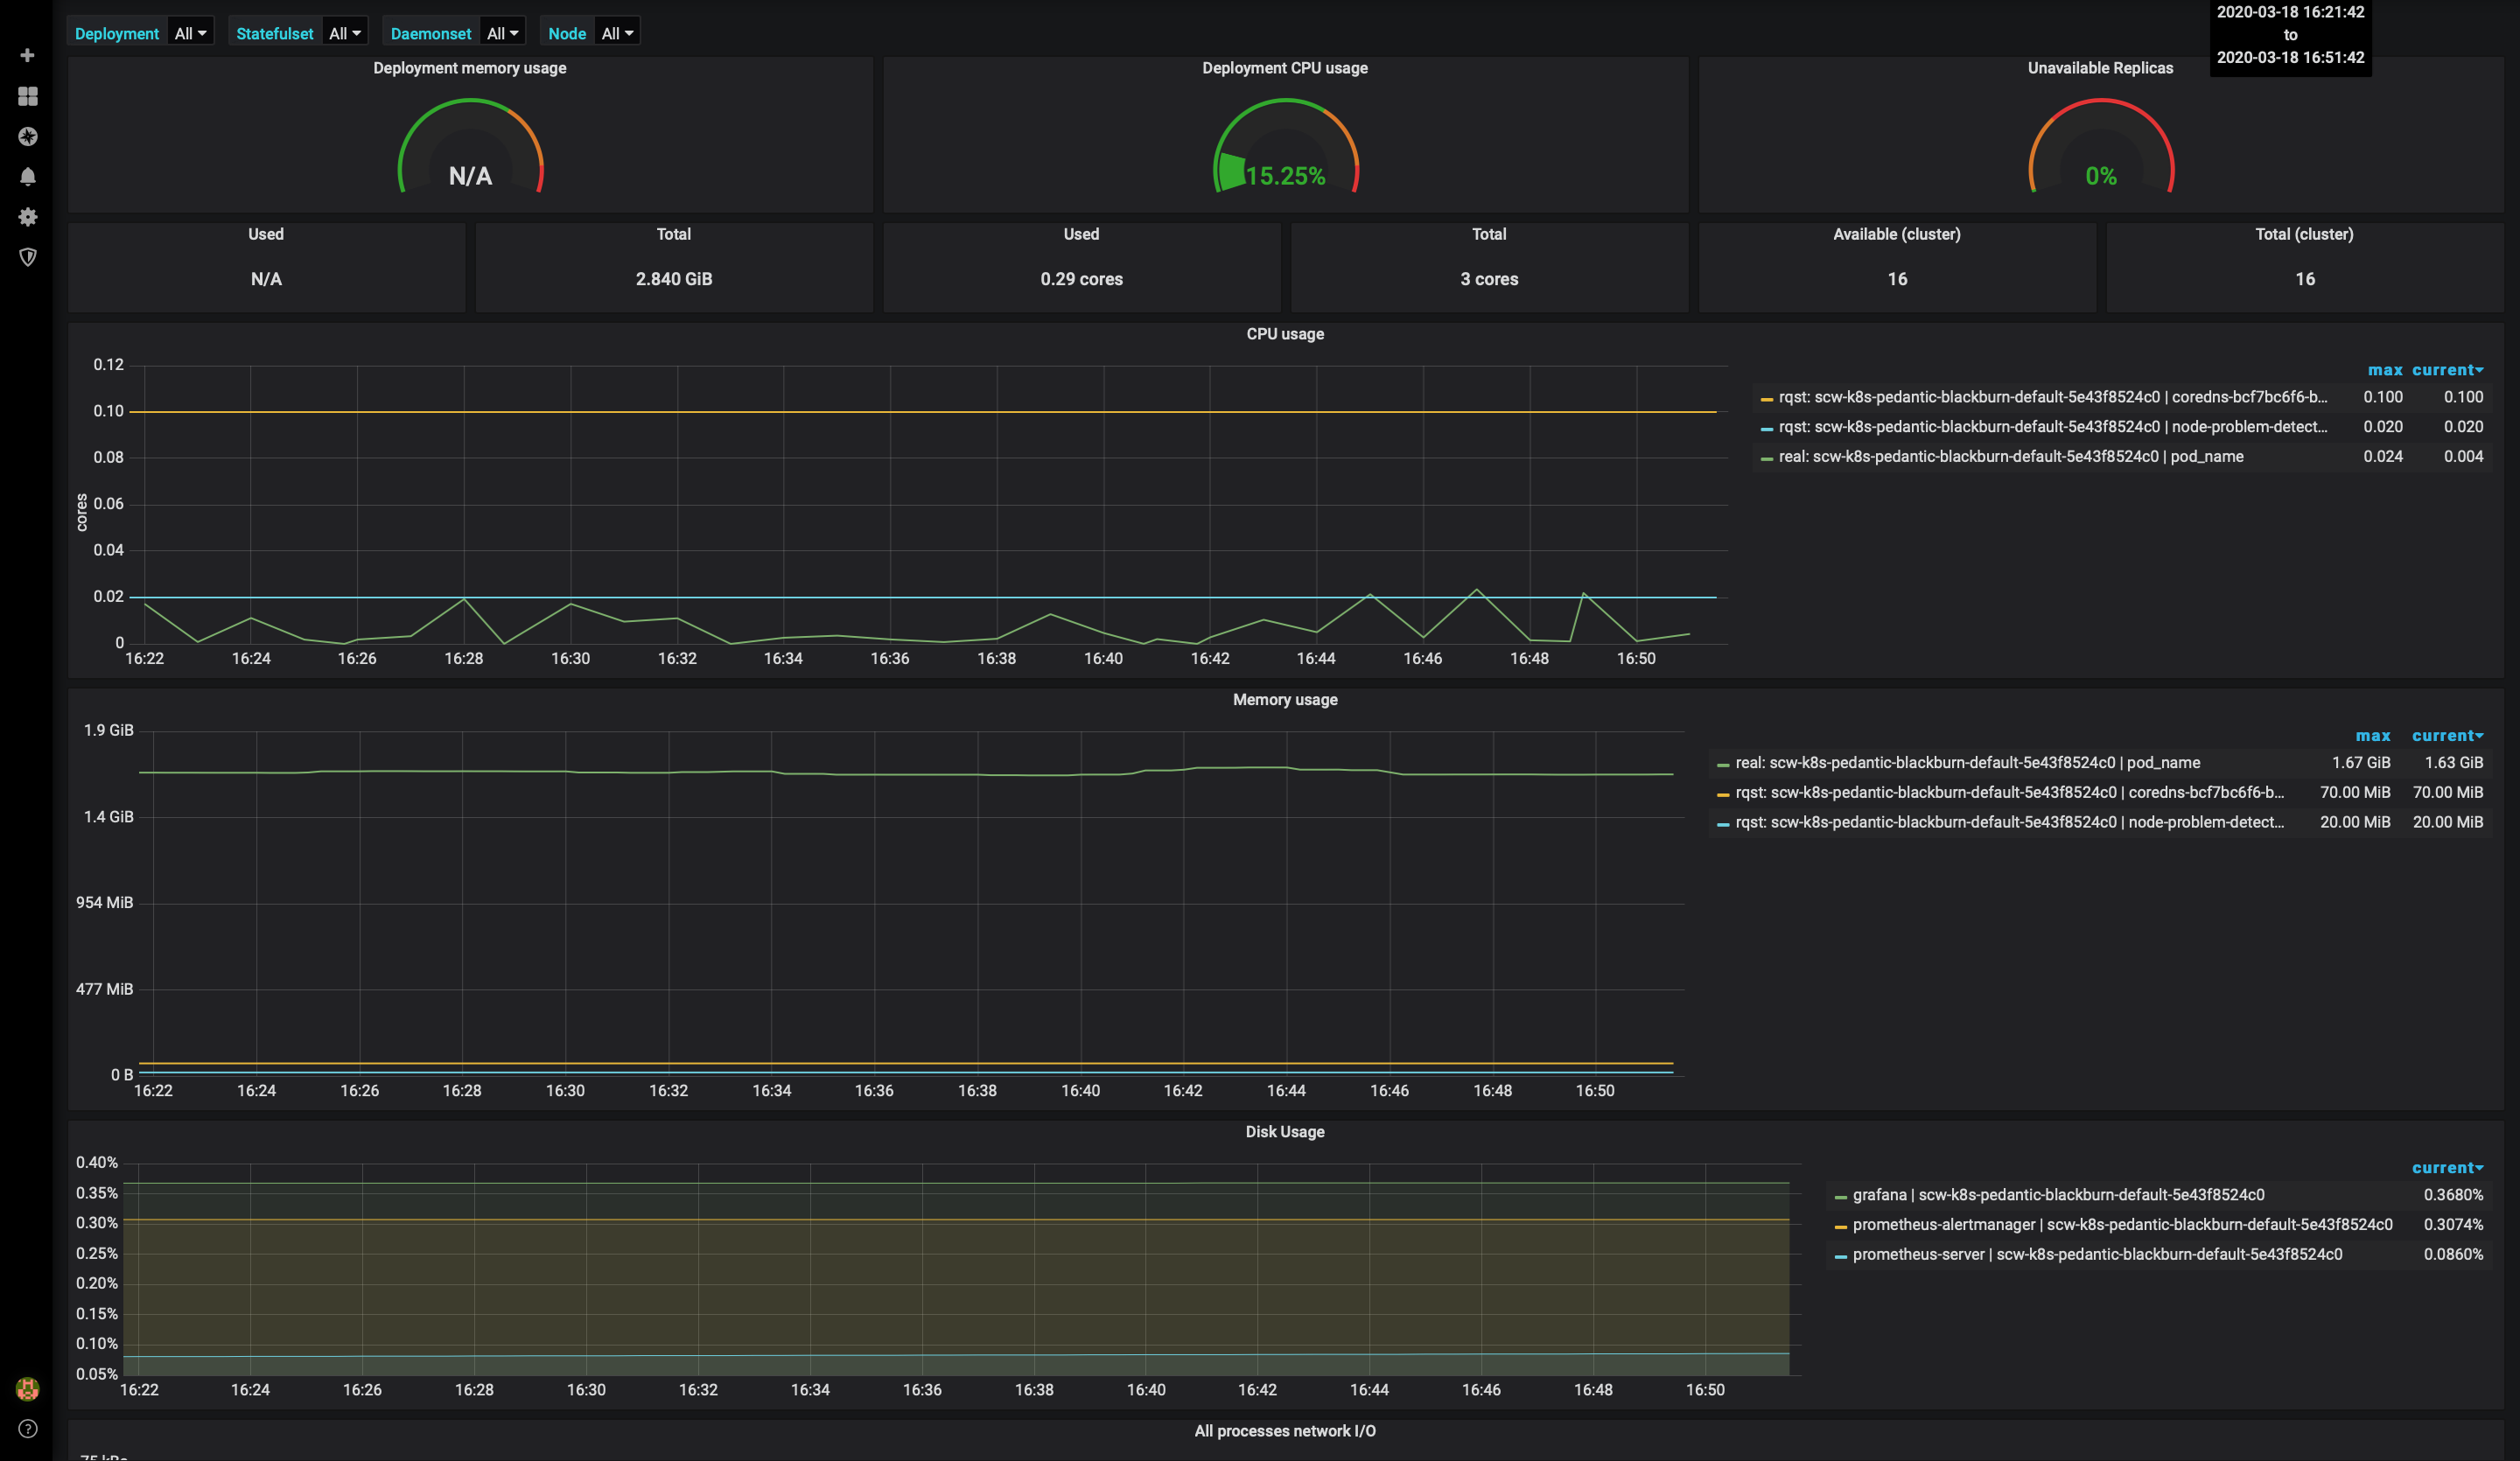Click prometheus-alertmanager legend color swatch
2520x1461 pixels.
click(x=1840, y=1227)
